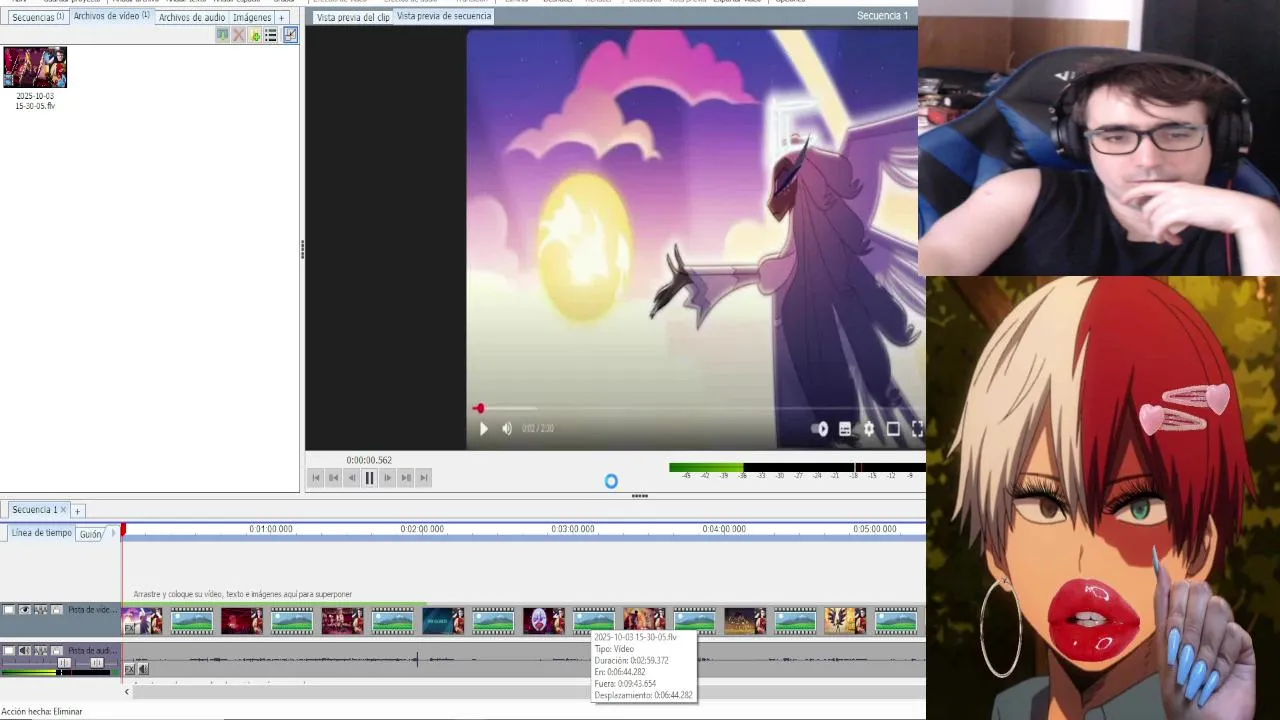This screenshot has height=720, width=1280.
Task: Jump to the start of the sequence
Action: click(316, 478)
